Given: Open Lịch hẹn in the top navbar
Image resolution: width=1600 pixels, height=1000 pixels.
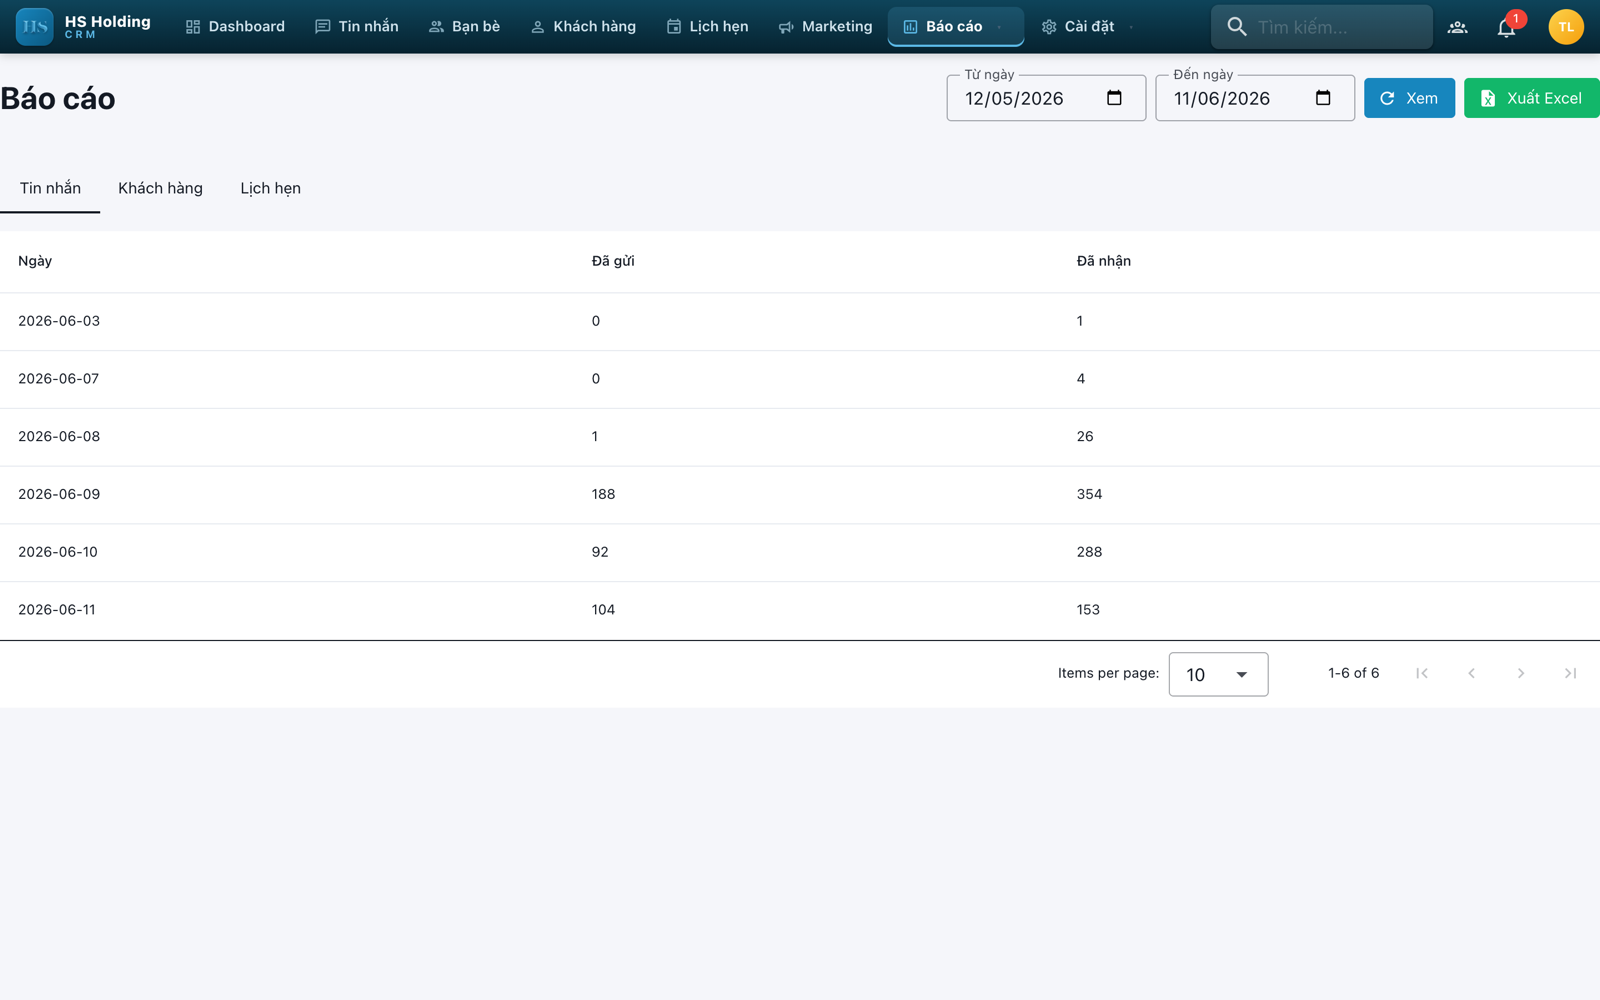Looking at the screenshot, I should point(707,27).
